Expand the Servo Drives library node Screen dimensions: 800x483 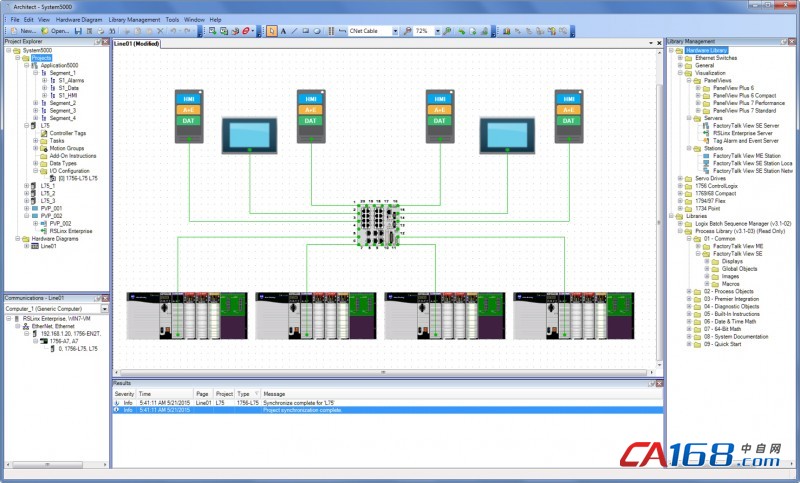coord(679,178)
